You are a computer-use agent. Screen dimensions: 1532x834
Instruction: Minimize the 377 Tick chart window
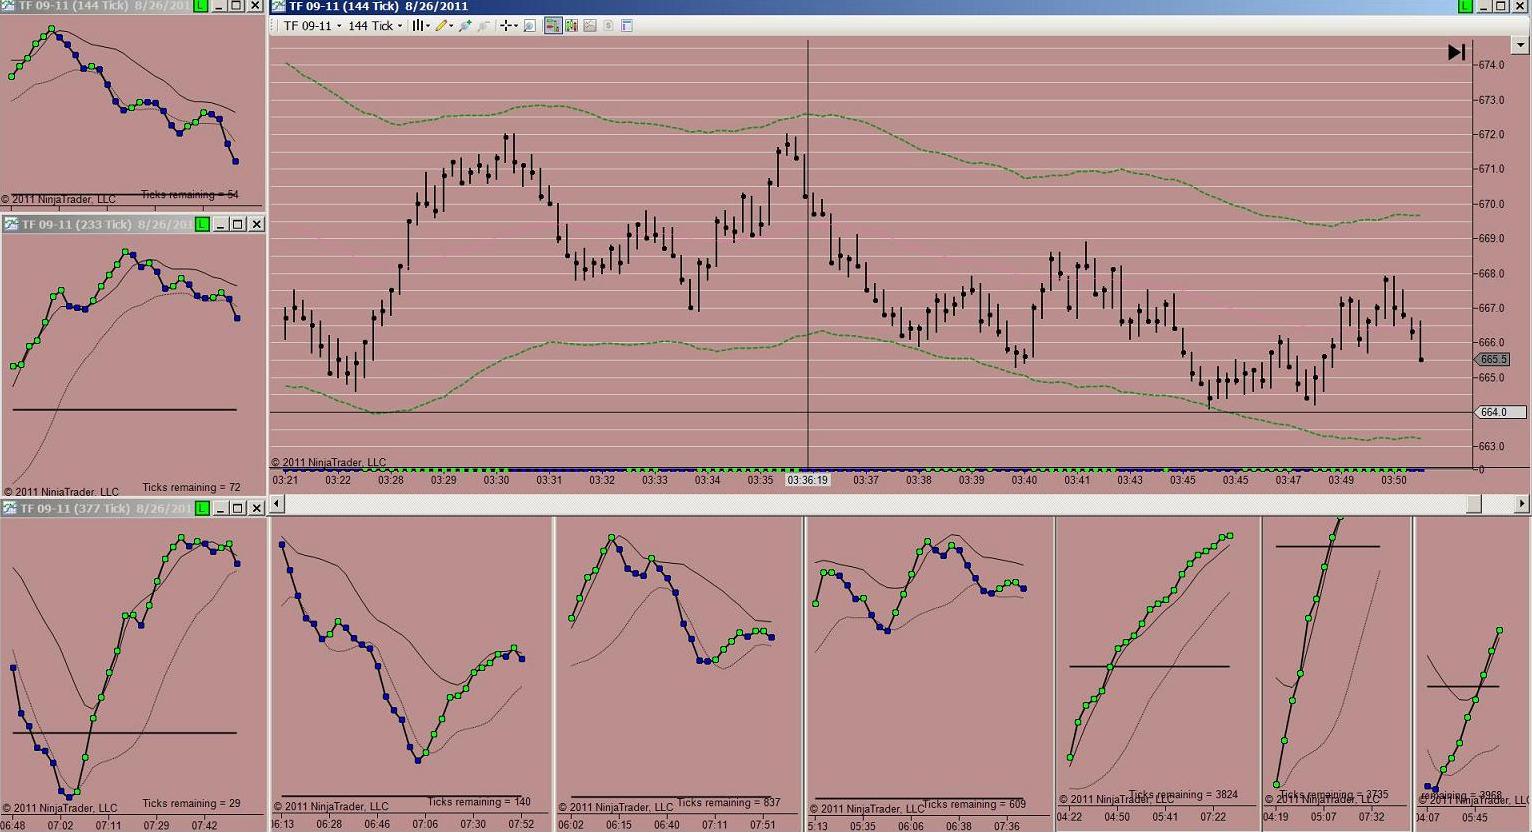point(220,508)
